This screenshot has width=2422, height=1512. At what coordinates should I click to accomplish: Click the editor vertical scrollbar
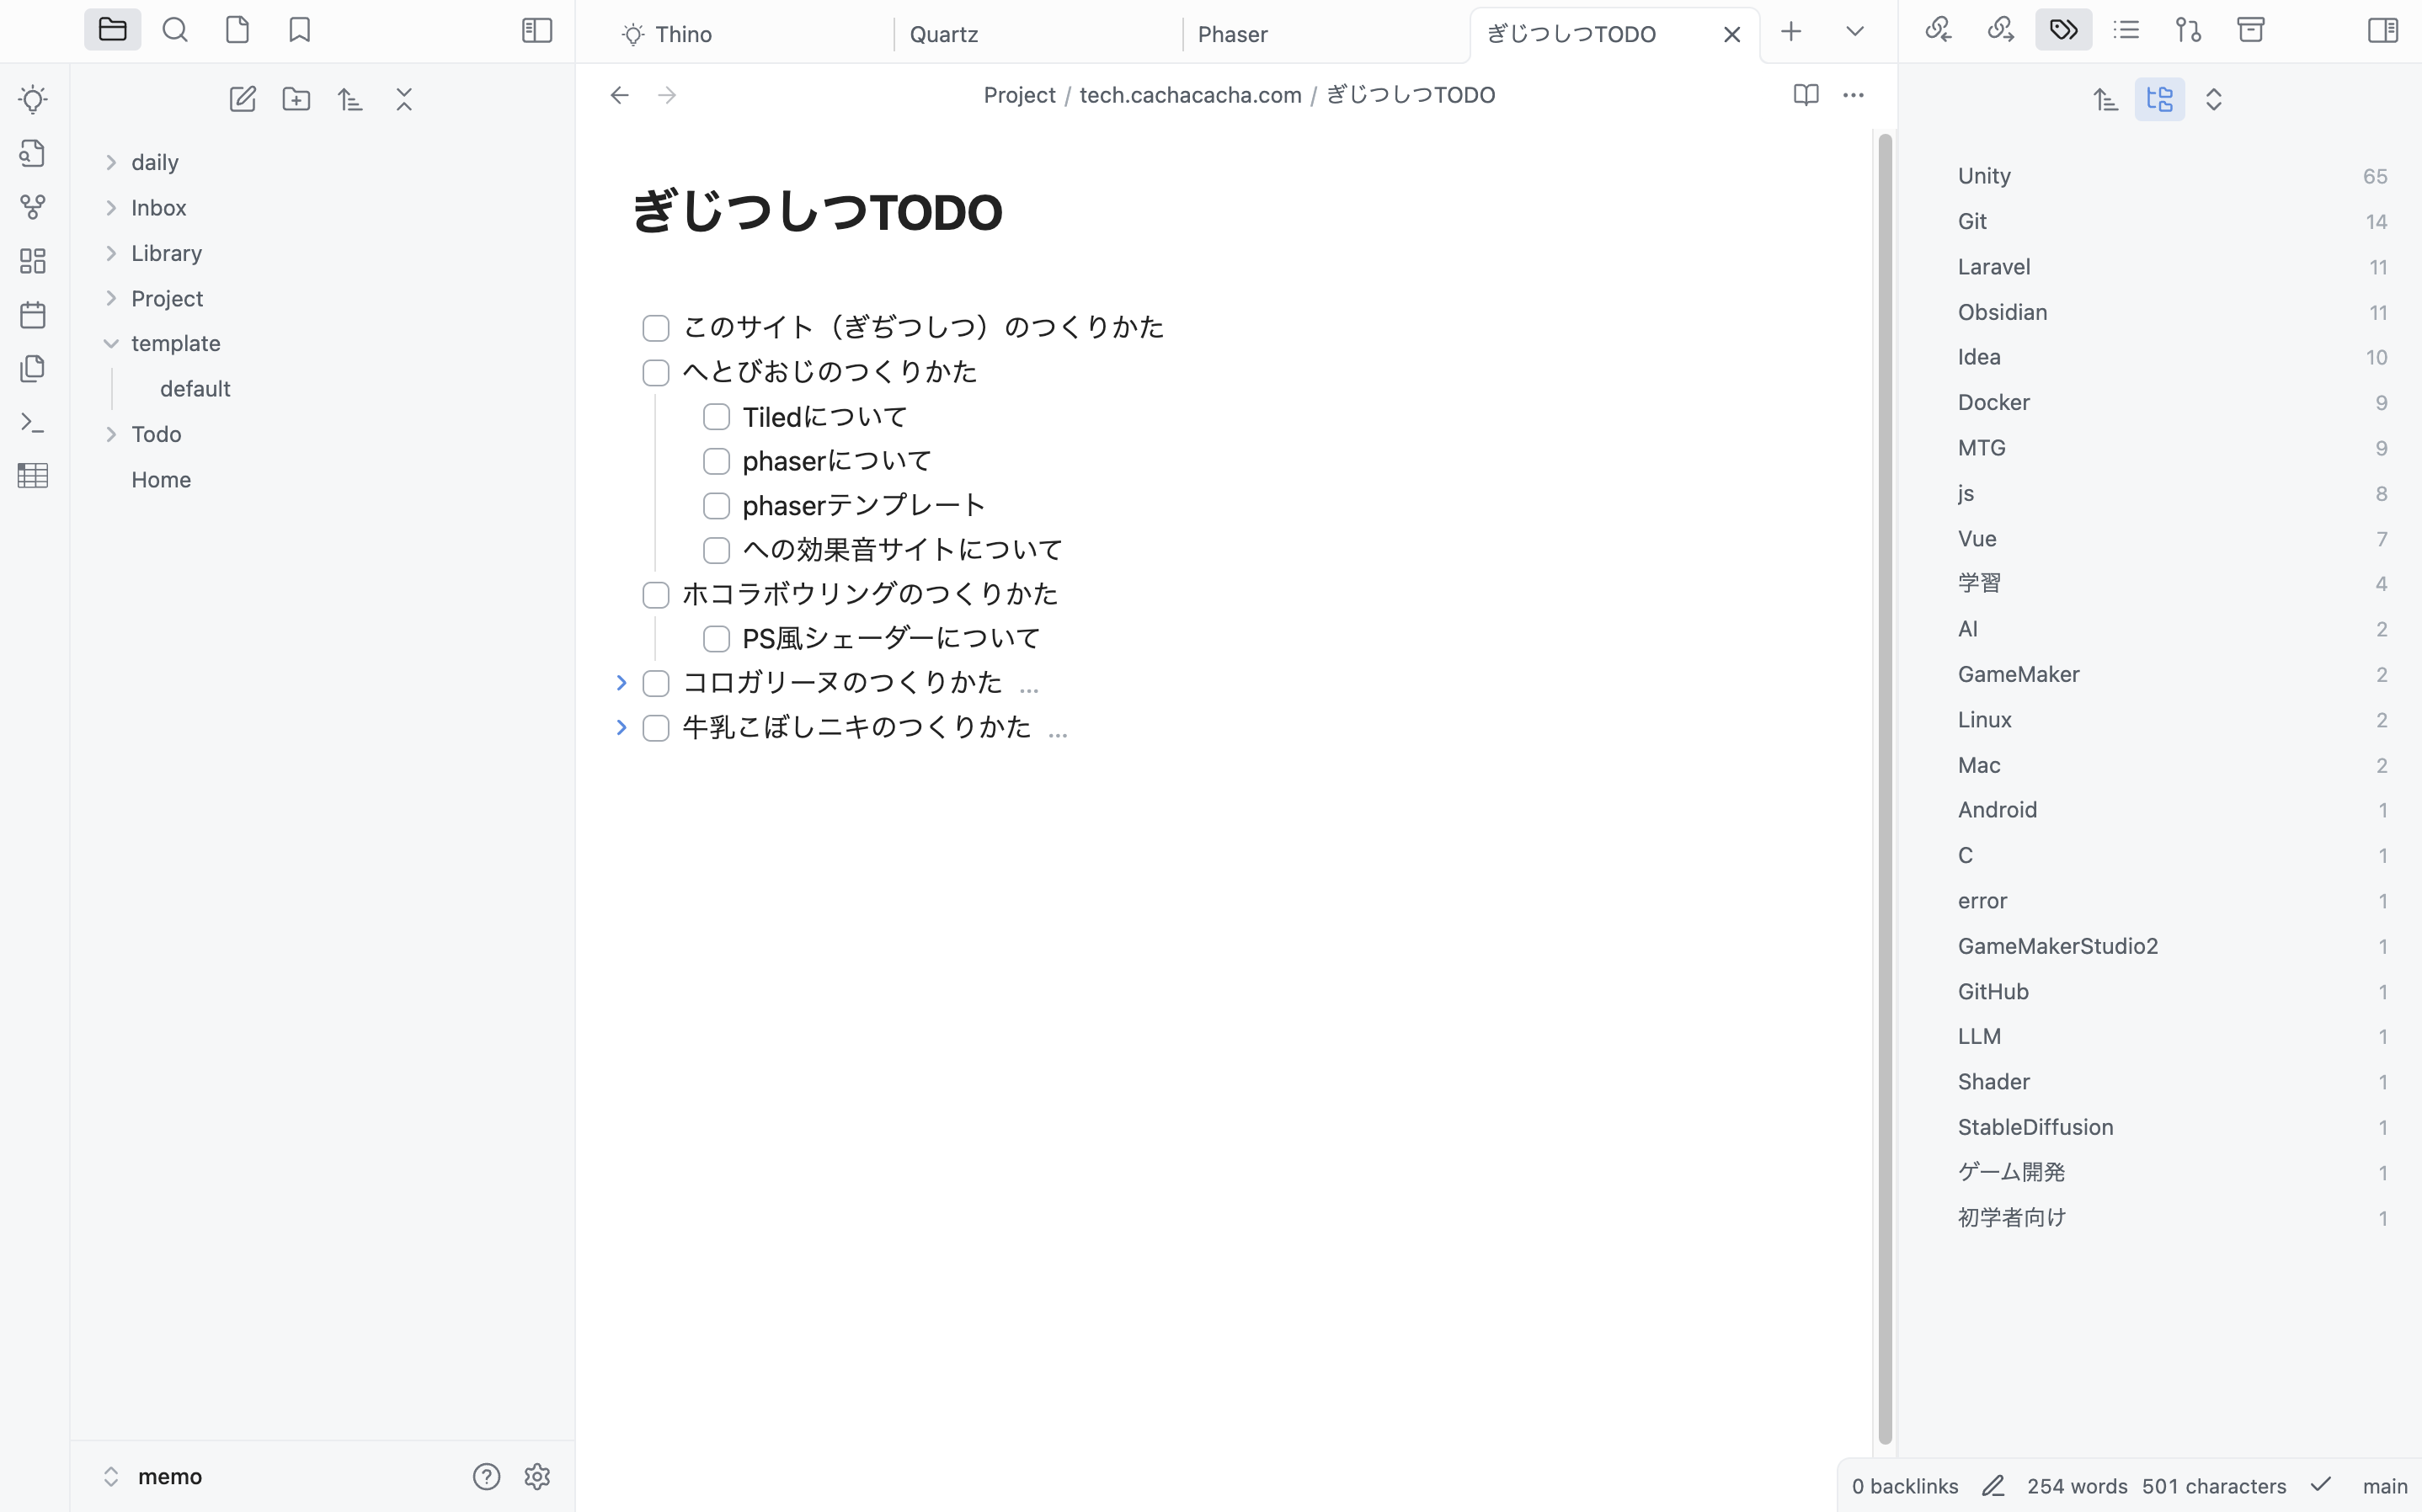(1885, 789)
